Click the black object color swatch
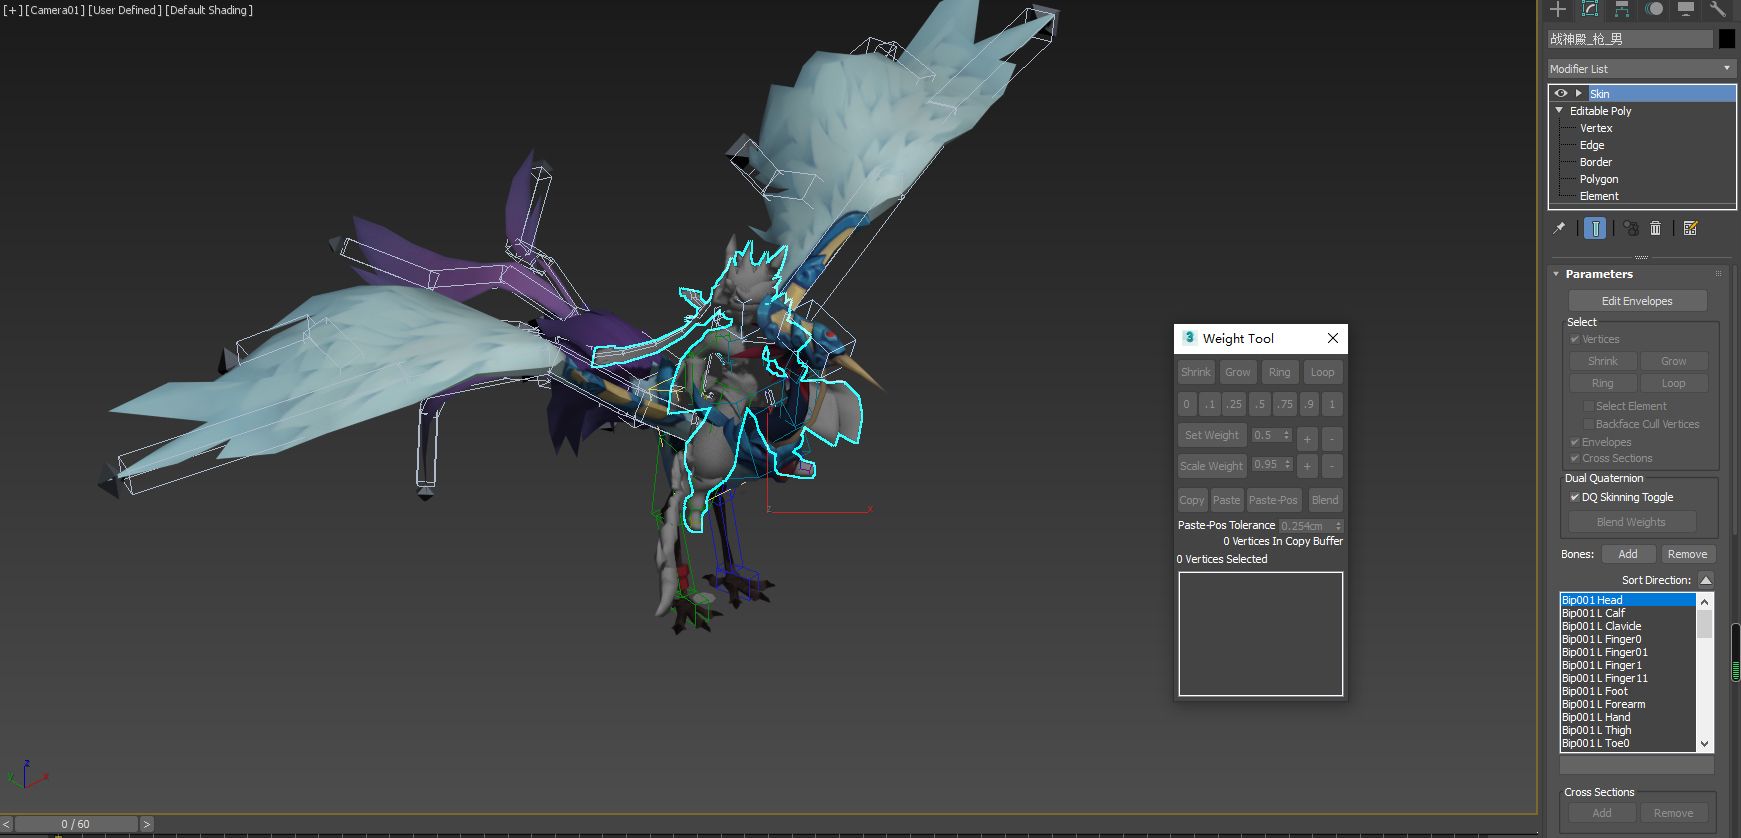 pos(1727,39)
